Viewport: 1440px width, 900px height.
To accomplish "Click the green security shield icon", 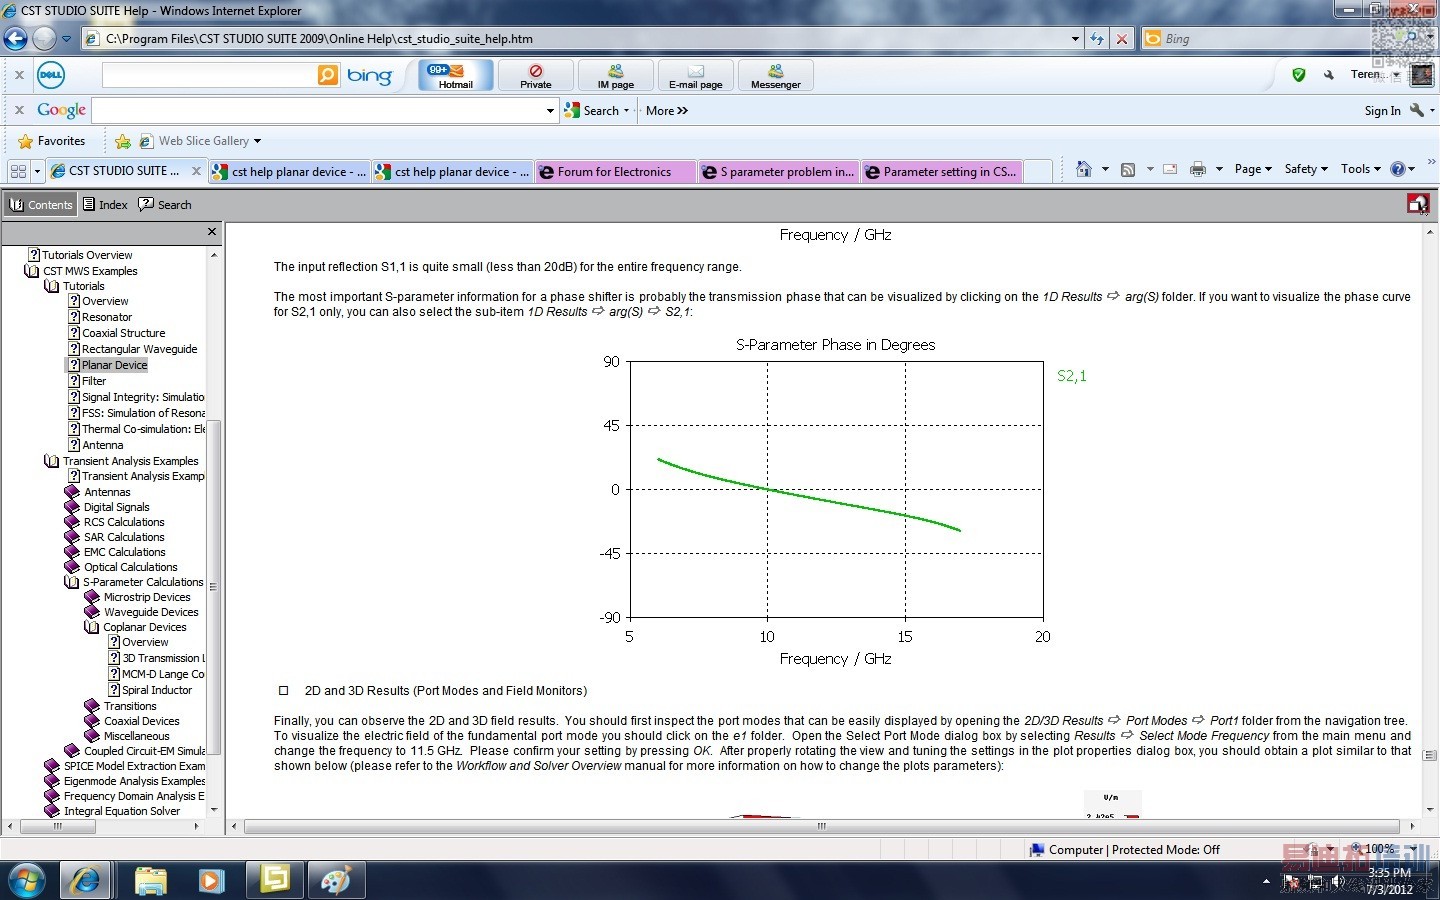I will (x=1299, y=75).
